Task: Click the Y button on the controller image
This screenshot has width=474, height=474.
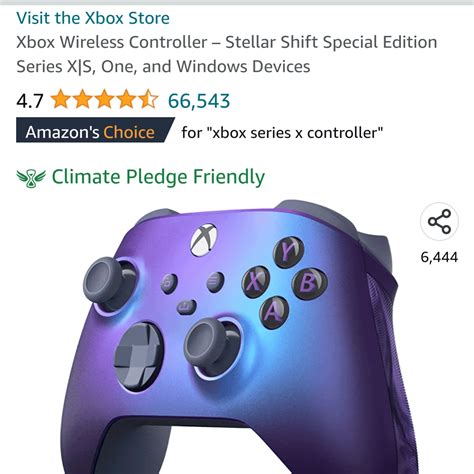Action: pyautogui.click(x=288, y=252)
